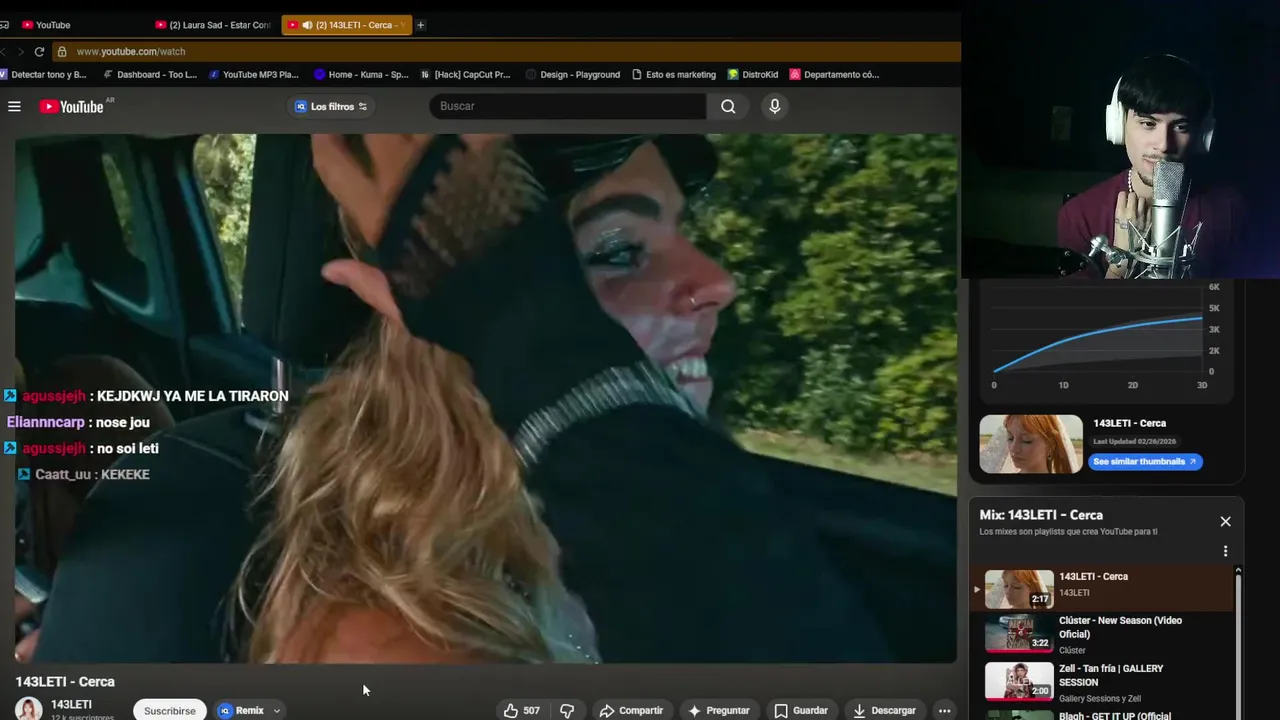Share the video via Compartir
This screenshot has width=1280, height=720.
click(x=631, y=710)
